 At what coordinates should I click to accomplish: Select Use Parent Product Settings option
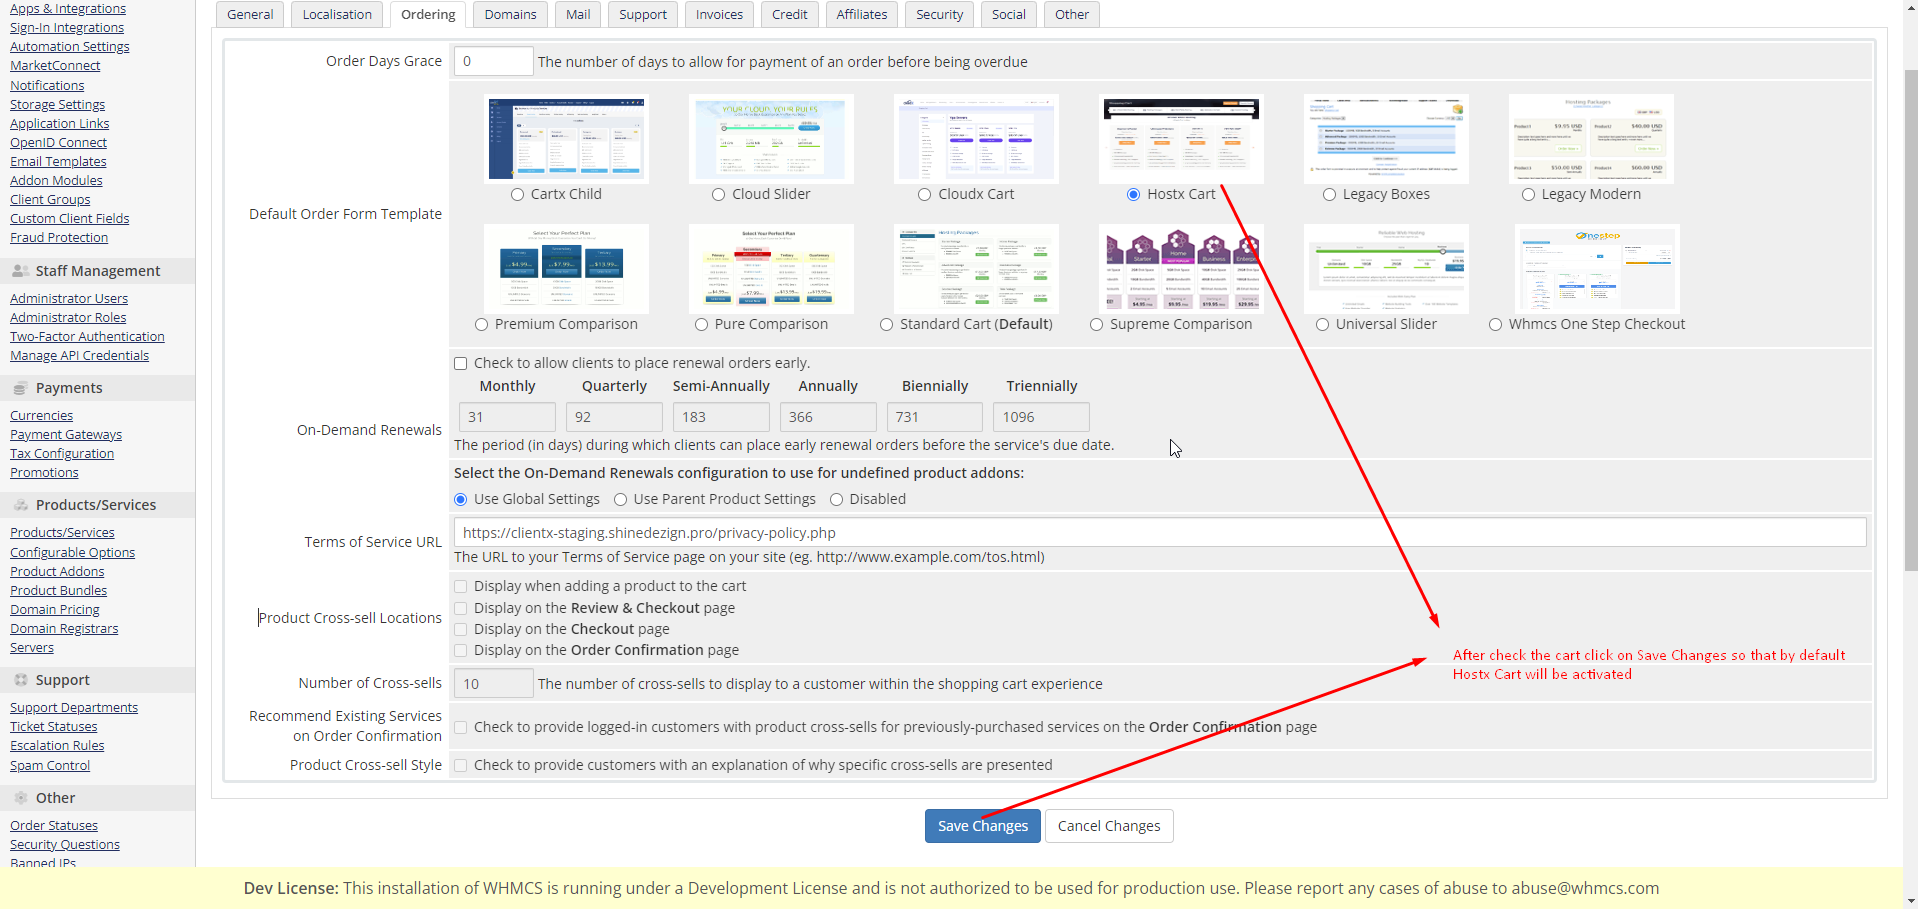click(621, 500)
